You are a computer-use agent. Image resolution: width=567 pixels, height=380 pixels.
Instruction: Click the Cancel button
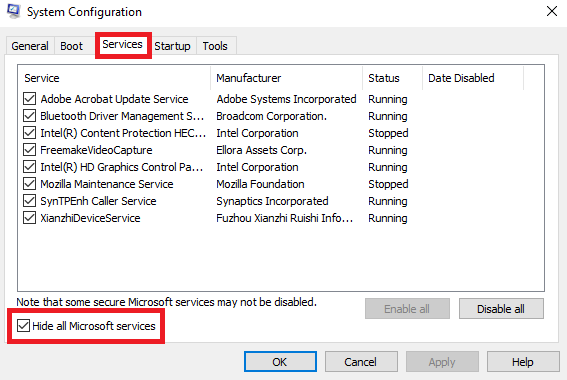tap(361, 362)
